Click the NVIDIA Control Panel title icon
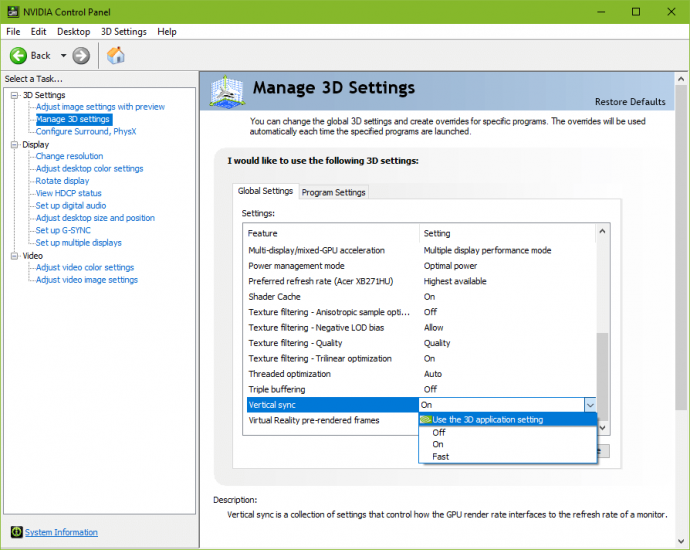The image size is (690, 550). tap(11, 11)
